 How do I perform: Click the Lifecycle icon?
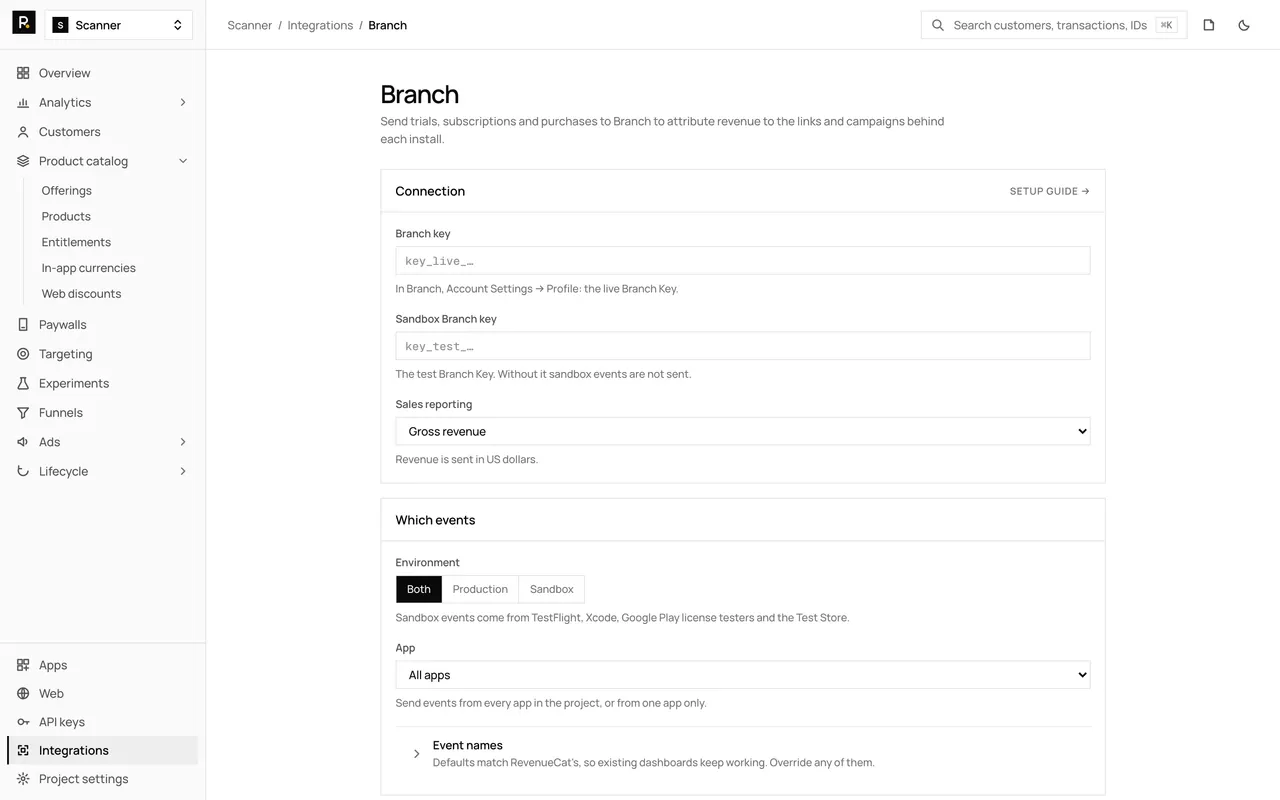23,471
